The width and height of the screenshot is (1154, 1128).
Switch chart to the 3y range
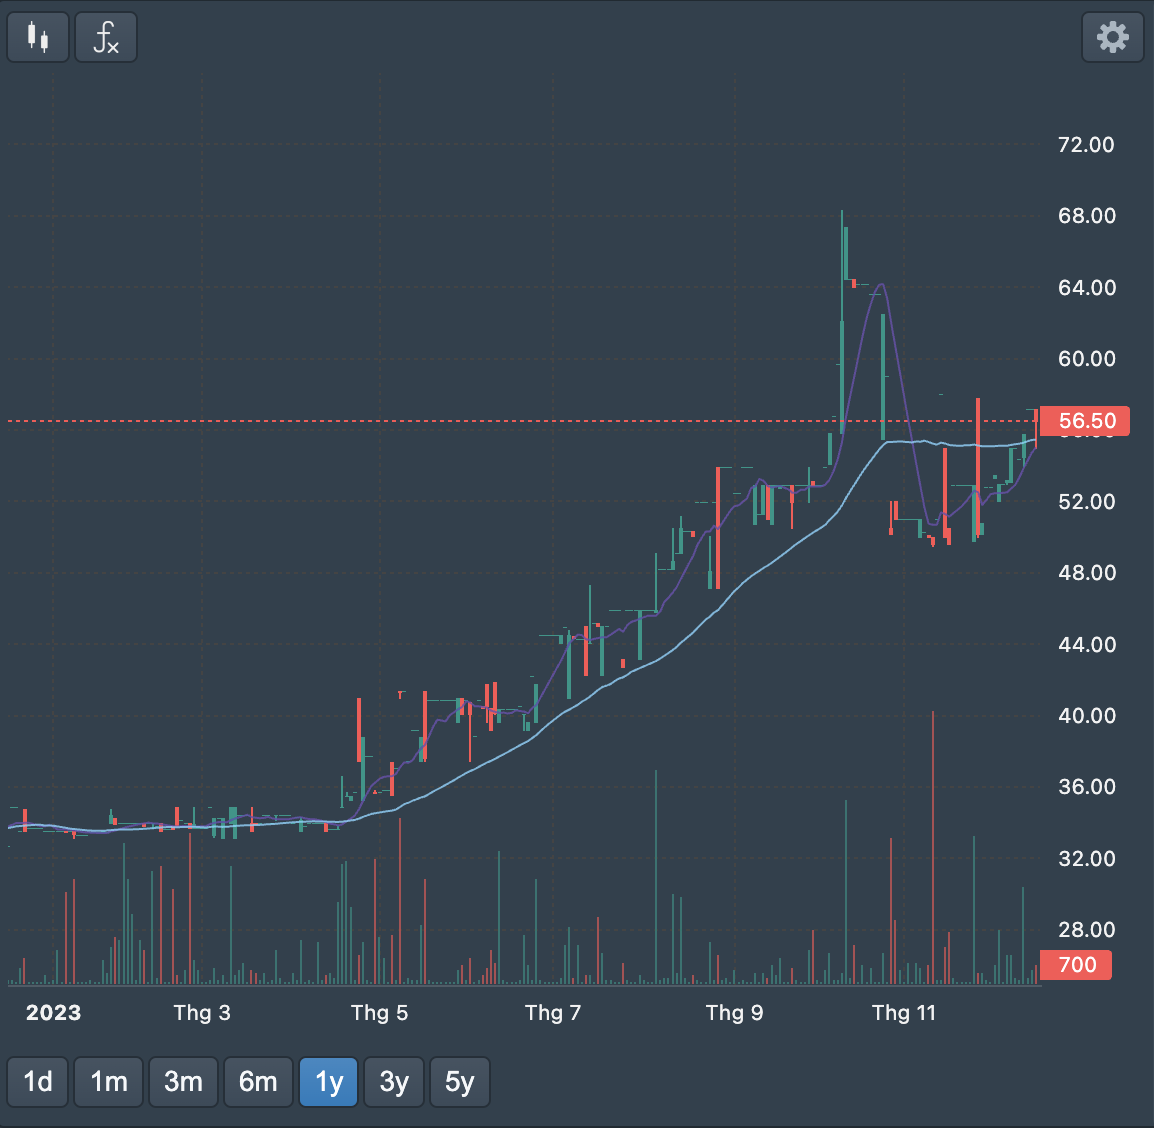pos(394,1082)
